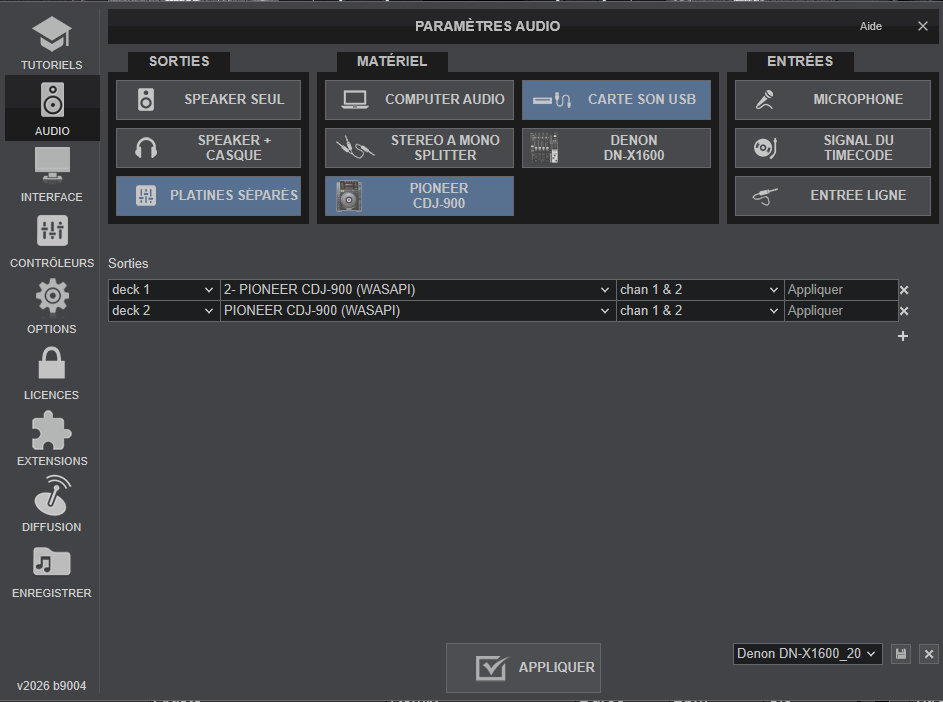Open the 2- PIONEER CDJ-900 (WASAPI) device dropdown
This screenshot has width=943, height=702.
pos(417,290)
